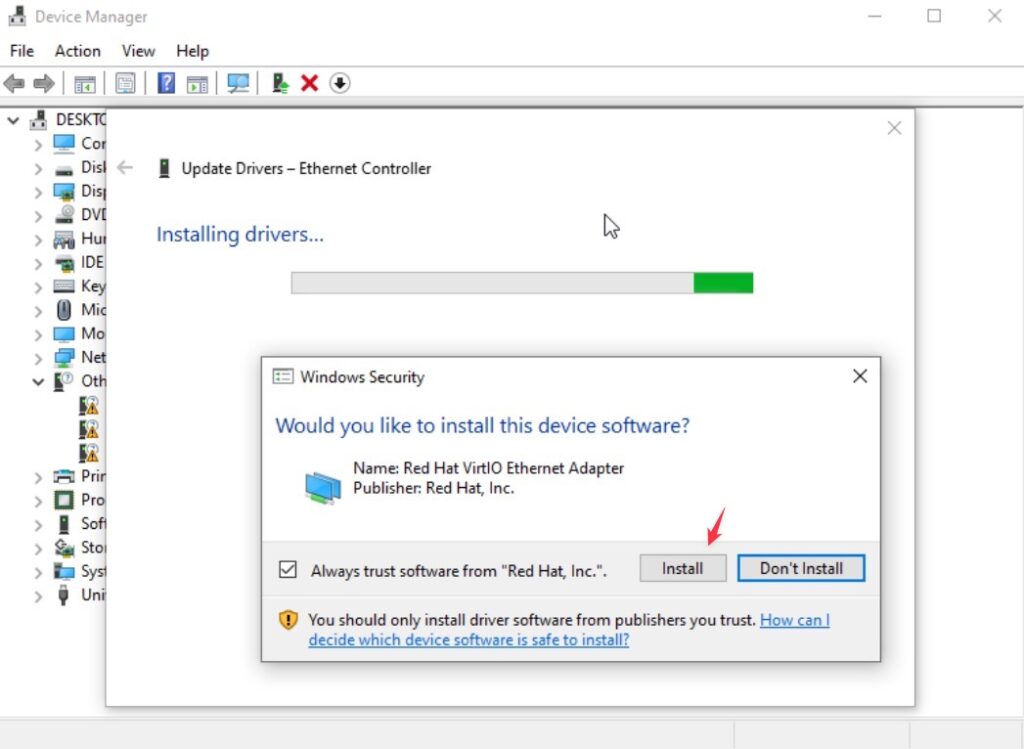Screen dimensions: 1024x749
Task: Expand the Disk drives chevron
Action: [x=38, y=169]
